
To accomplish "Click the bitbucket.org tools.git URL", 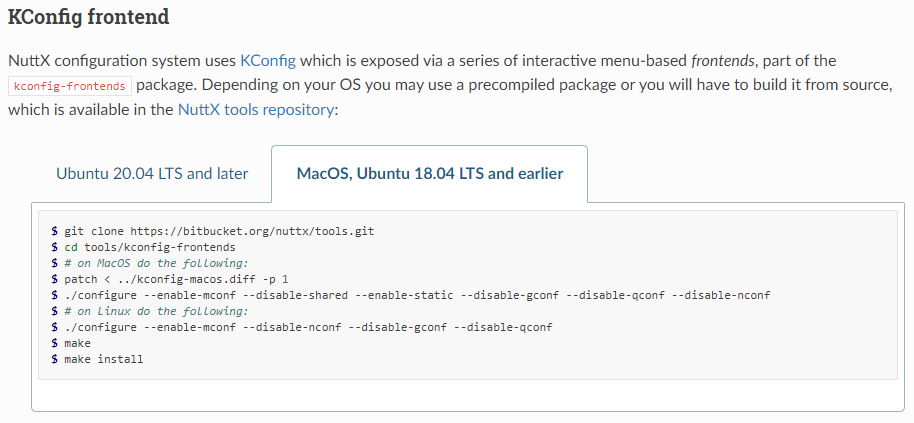I will click(x=252, y=230).
